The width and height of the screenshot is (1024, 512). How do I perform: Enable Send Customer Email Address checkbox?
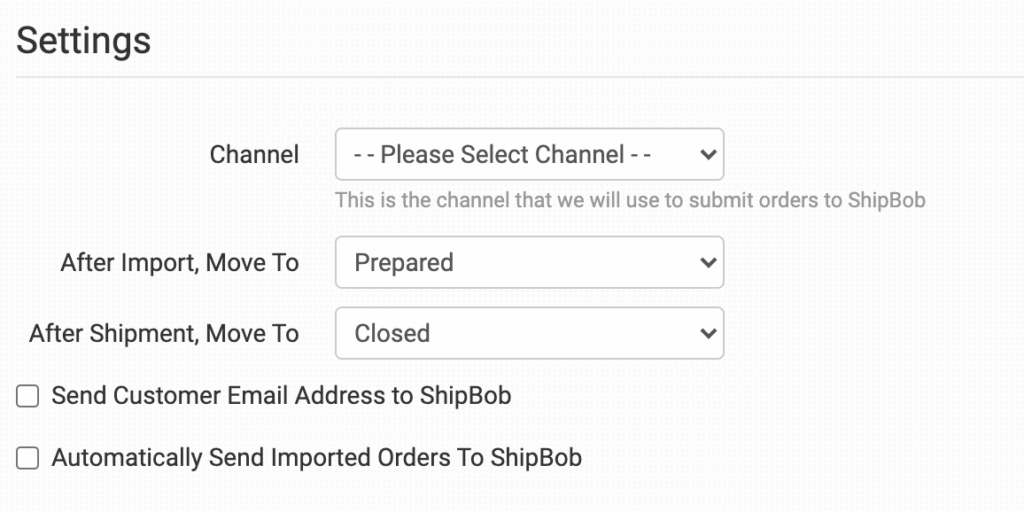click(x=28, y=397)
